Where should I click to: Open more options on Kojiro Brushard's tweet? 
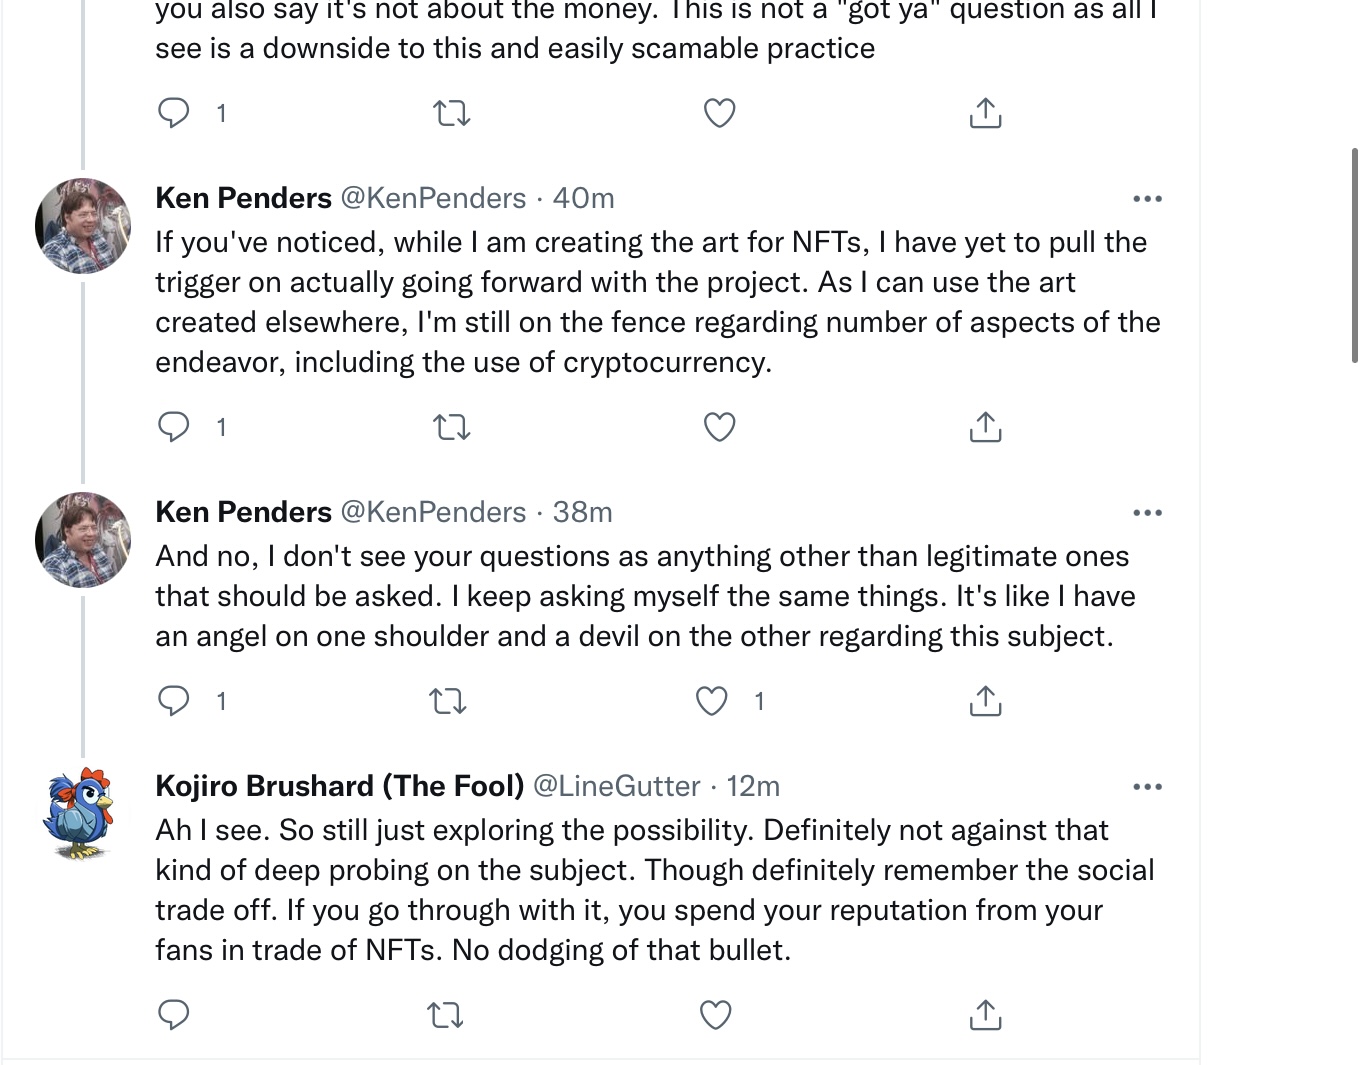coord(1147,787)
